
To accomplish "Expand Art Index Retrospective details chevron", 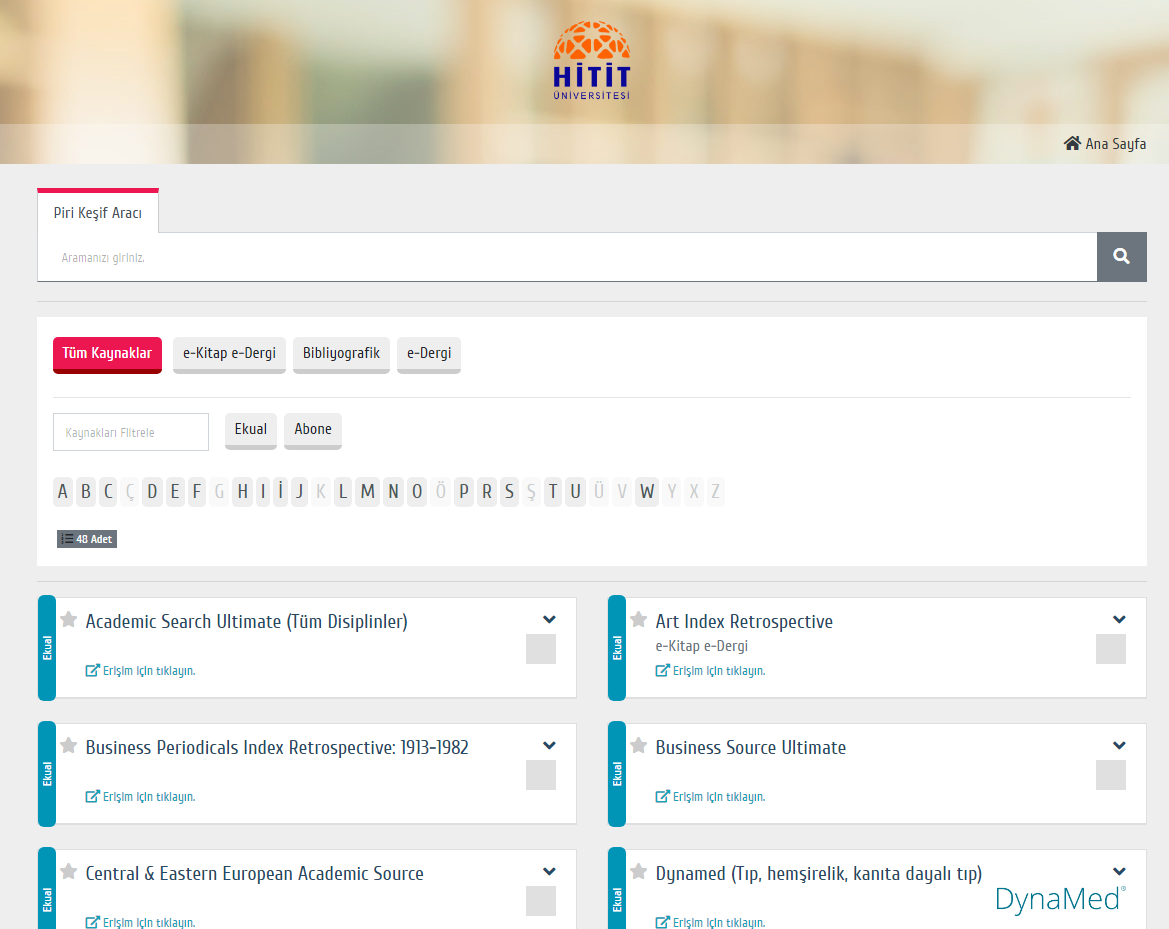I will pos(1119,620).
